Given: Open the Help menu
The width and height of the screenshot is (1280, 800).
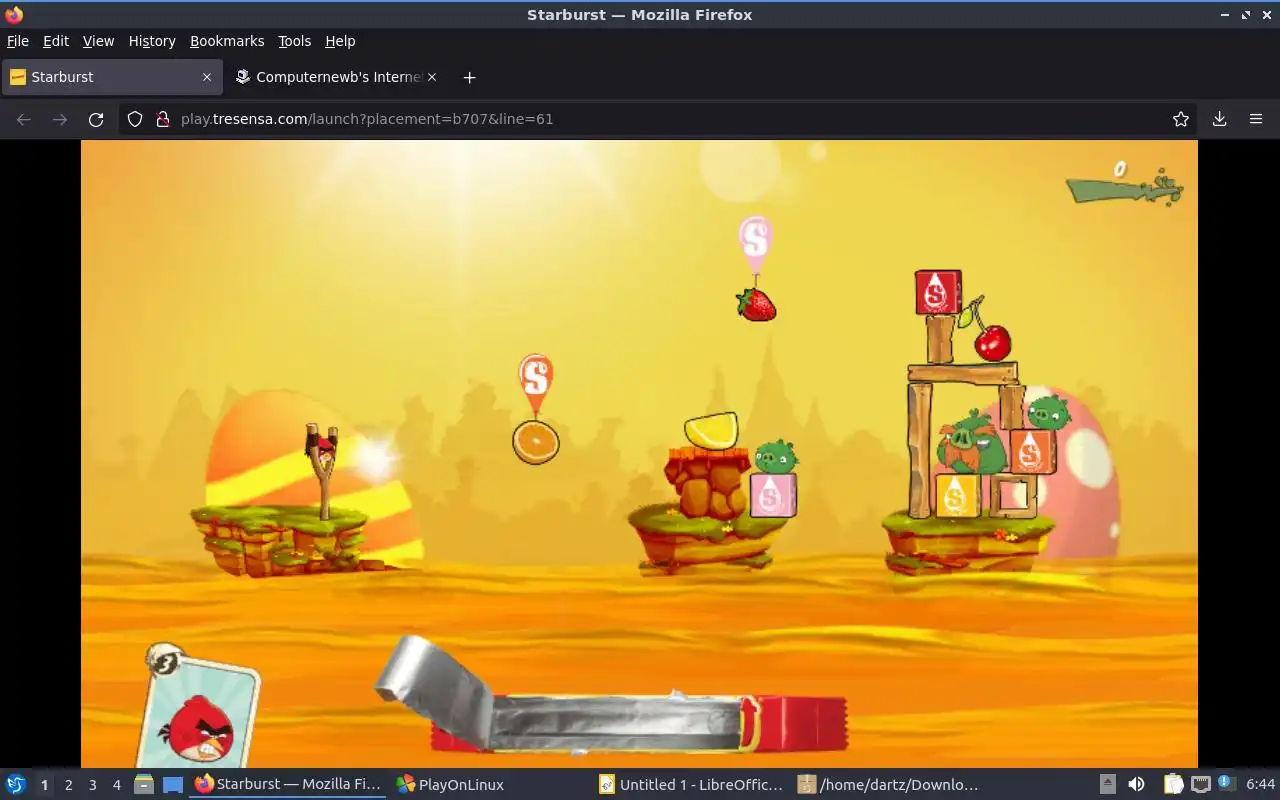Looking at the screenshot, I should tap(340, 41).
